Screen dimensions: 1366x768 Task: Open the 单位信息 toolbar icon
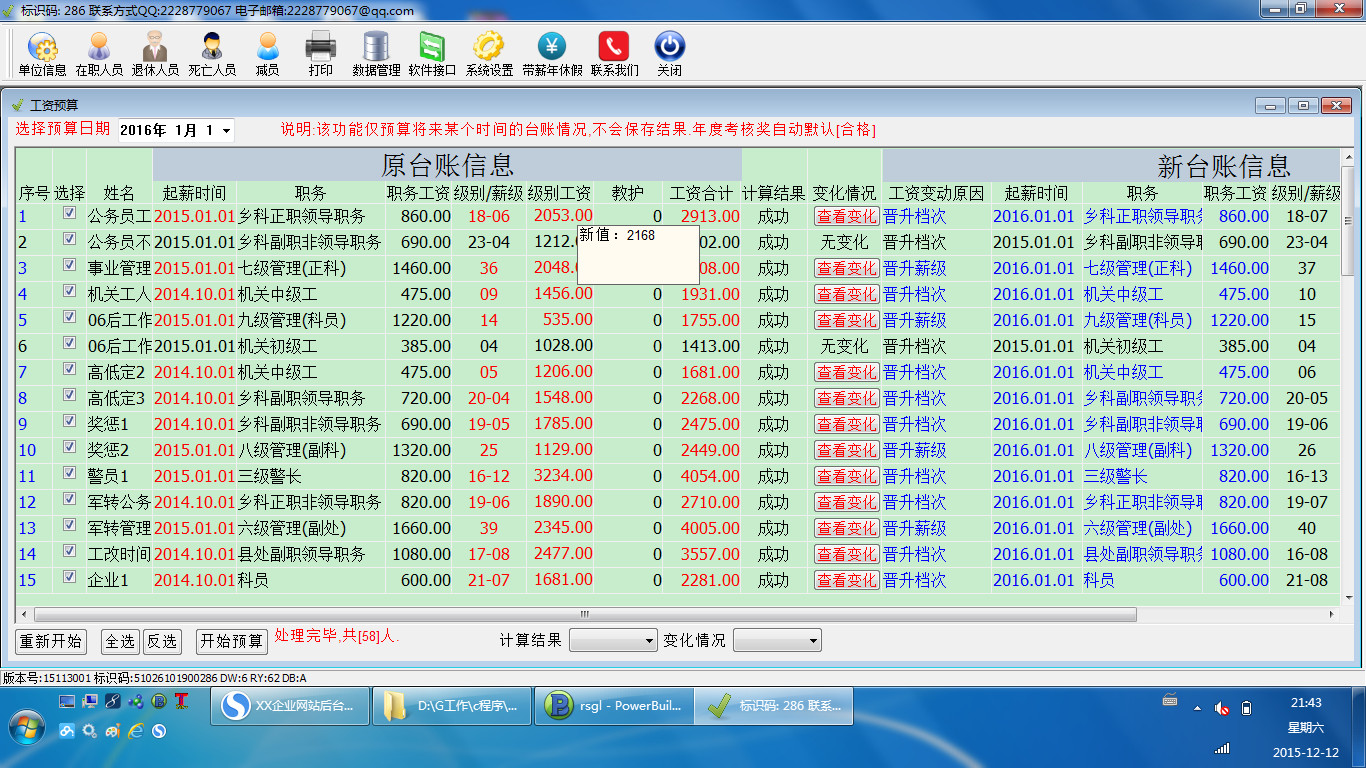tap(42, 54)
